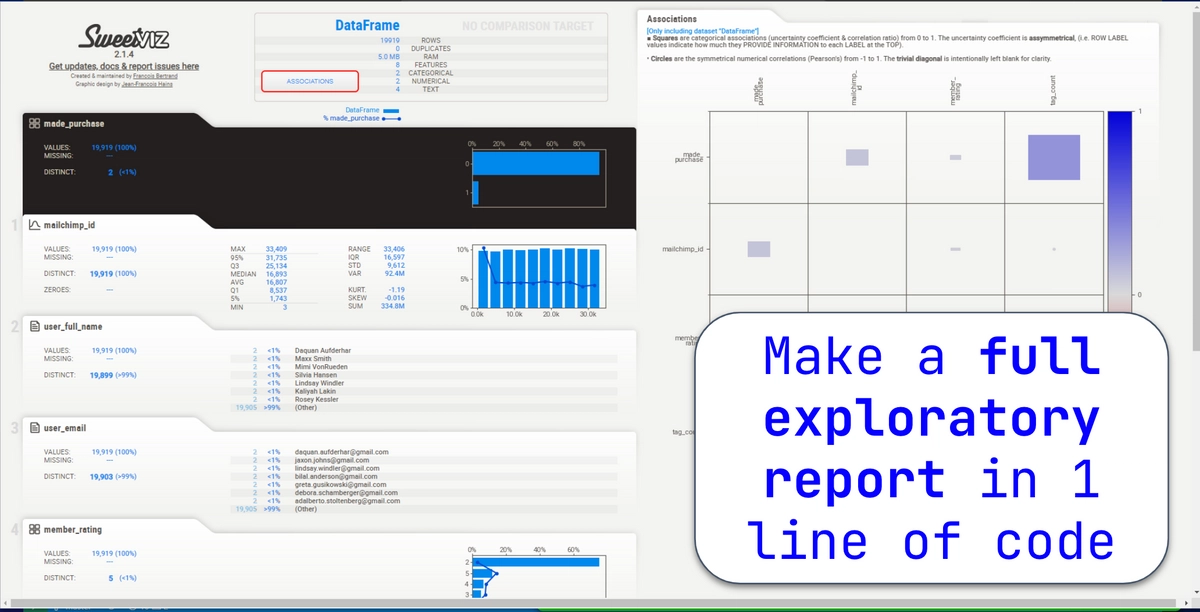Image resolution: width=1200 pixels, height=612 pixels.
Task: Click the user_email DISTINCT value 19,903
Action: tap(100, 476)
